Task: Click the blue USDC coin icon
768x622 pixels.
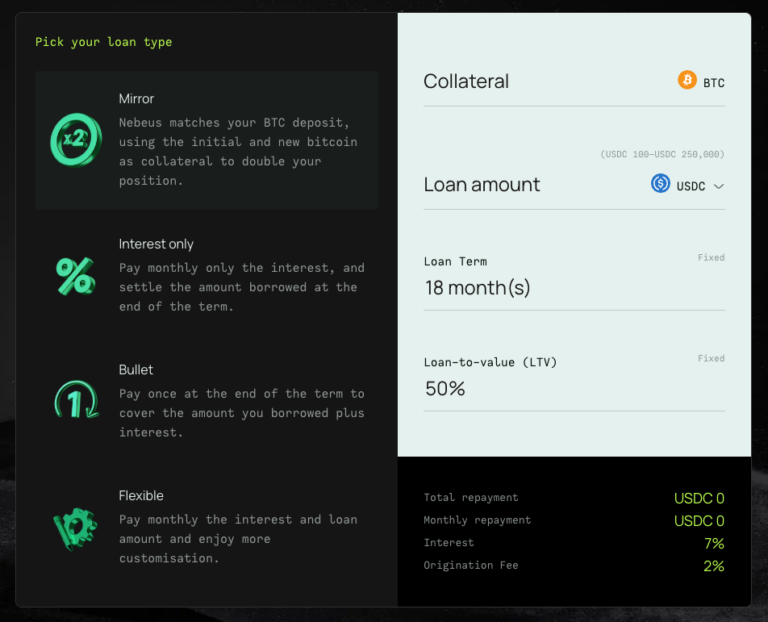Action: [660, 184]
